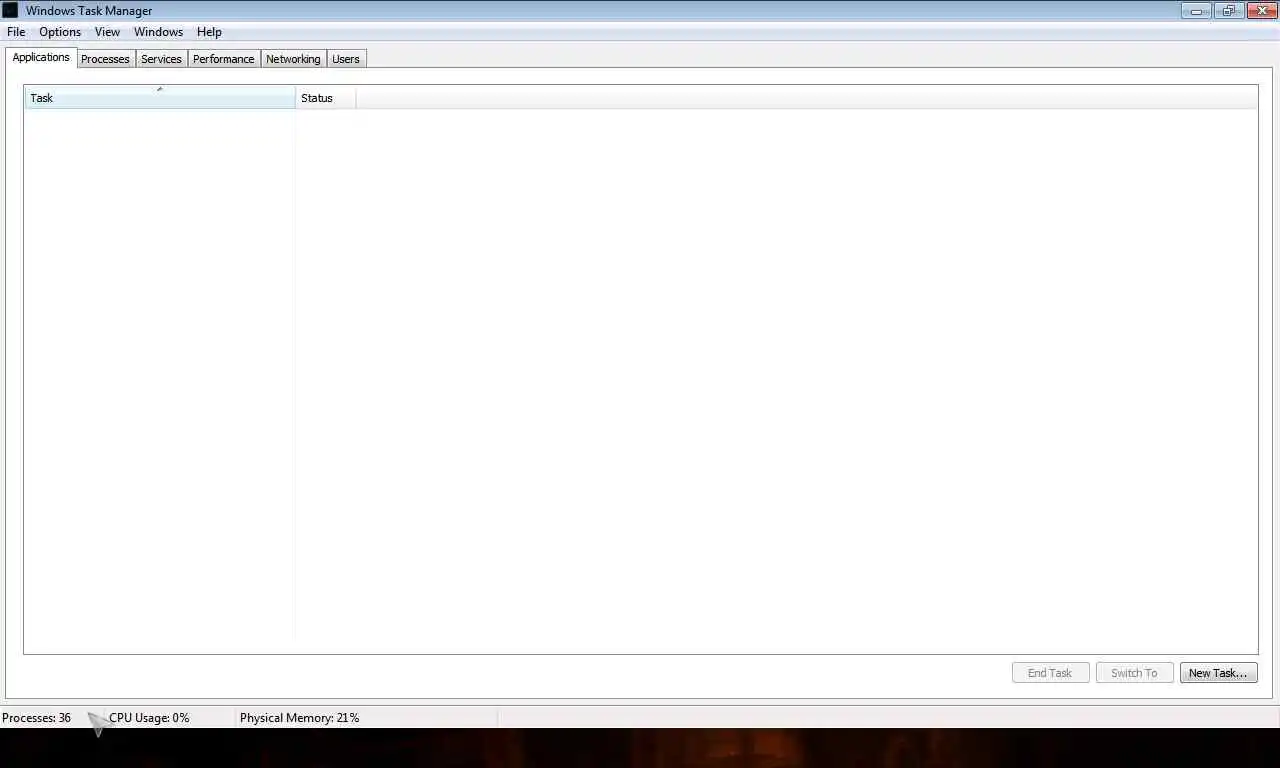
Task: Switch to the Processes tab
Action: pyautogui.click(x=105, y=59)
